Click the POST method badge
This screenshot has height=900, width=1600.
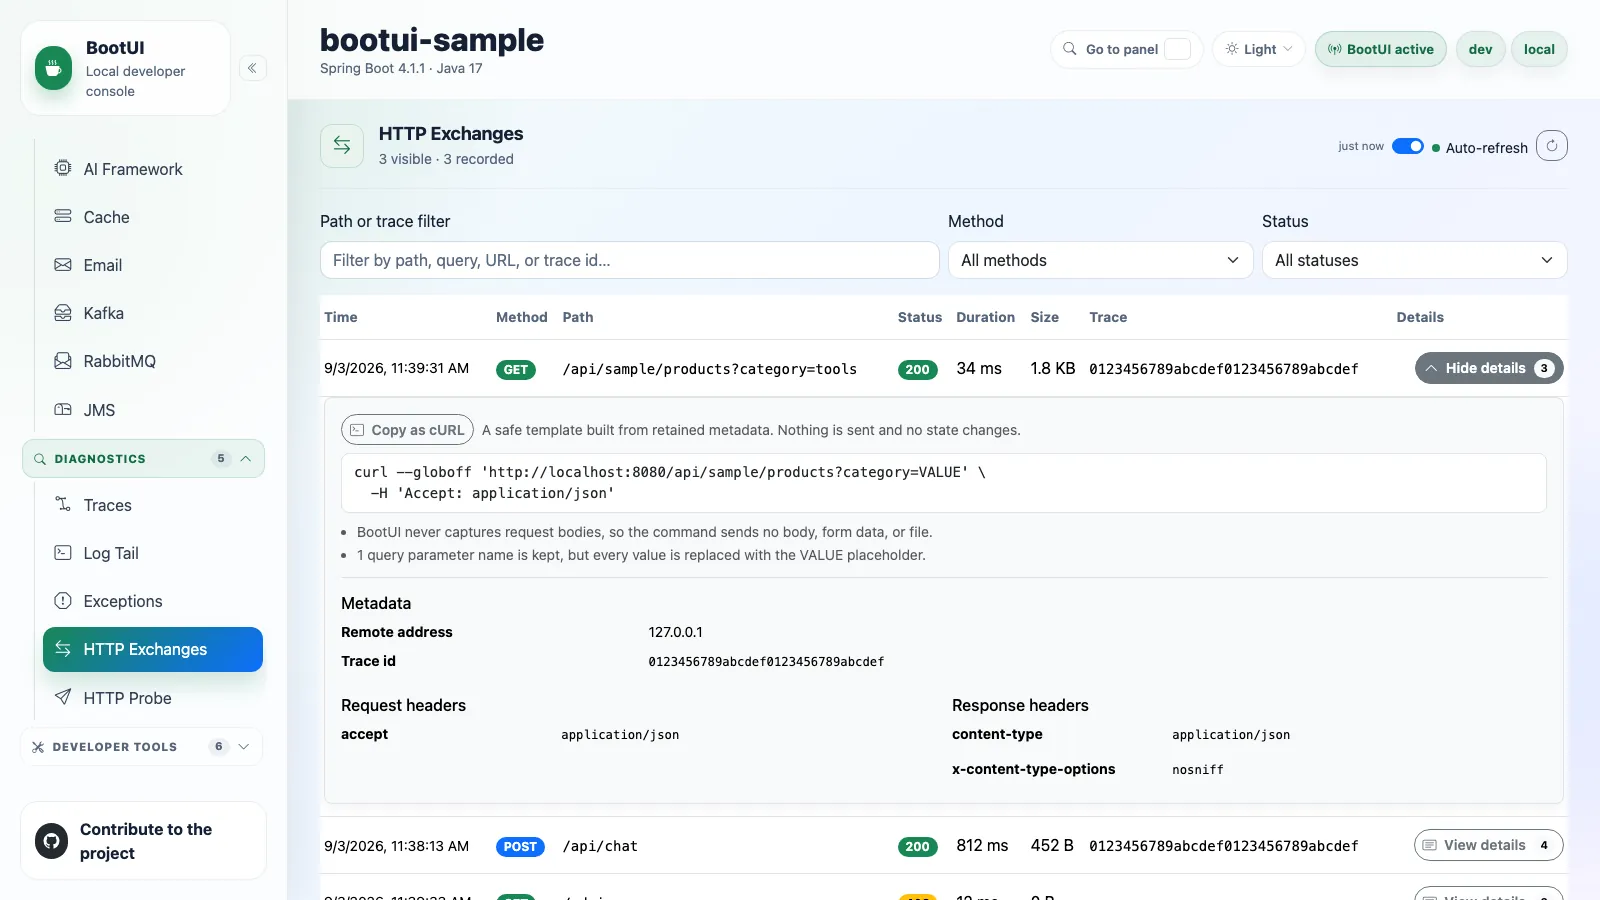click(520, 847)
